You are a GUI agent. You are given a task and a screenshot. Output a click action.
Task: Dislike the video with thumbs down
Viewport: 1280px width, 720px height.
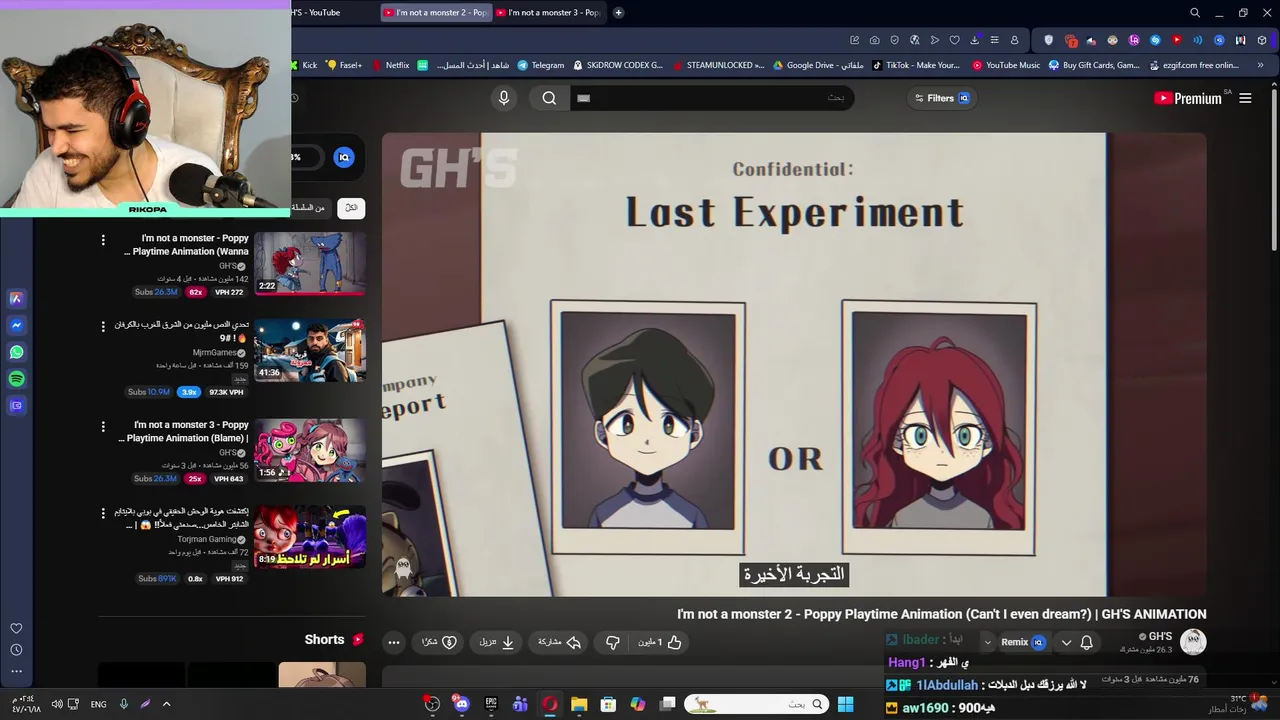(x=613, y=642)
